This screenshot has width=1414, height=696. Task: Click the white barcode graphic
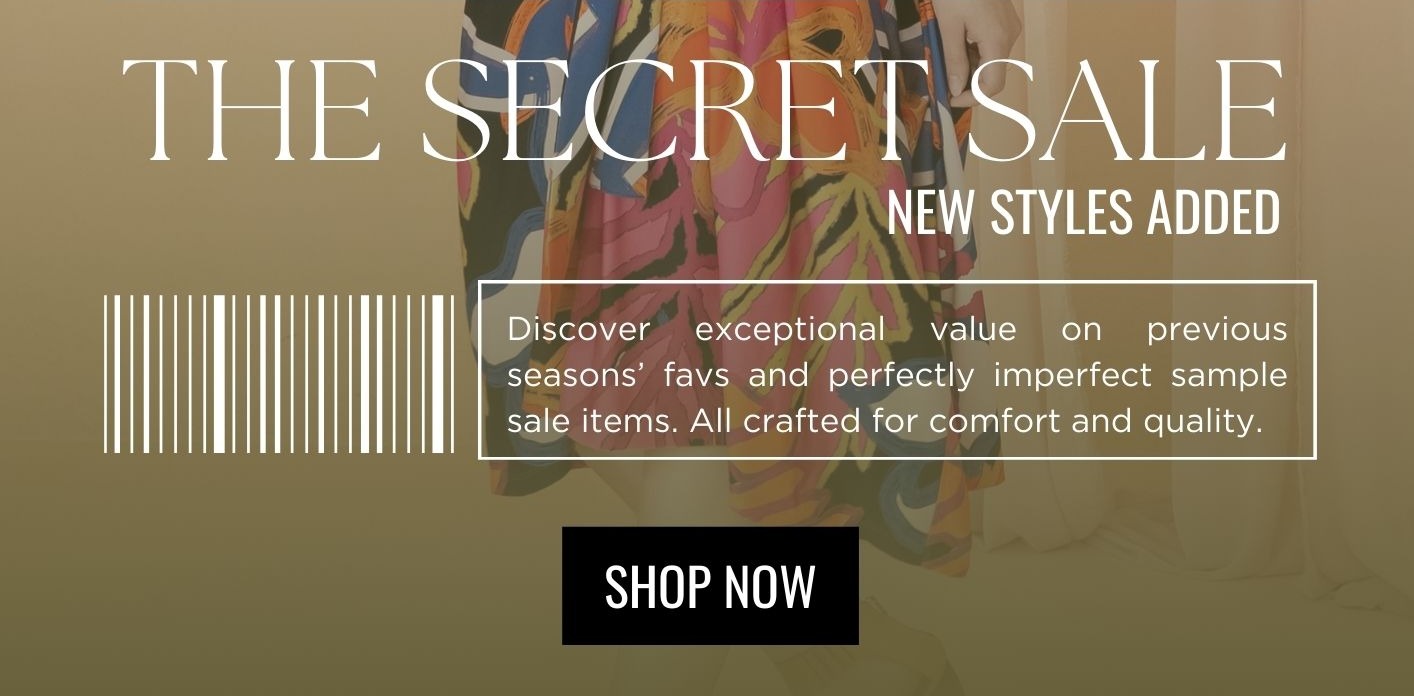coord(279,374)
